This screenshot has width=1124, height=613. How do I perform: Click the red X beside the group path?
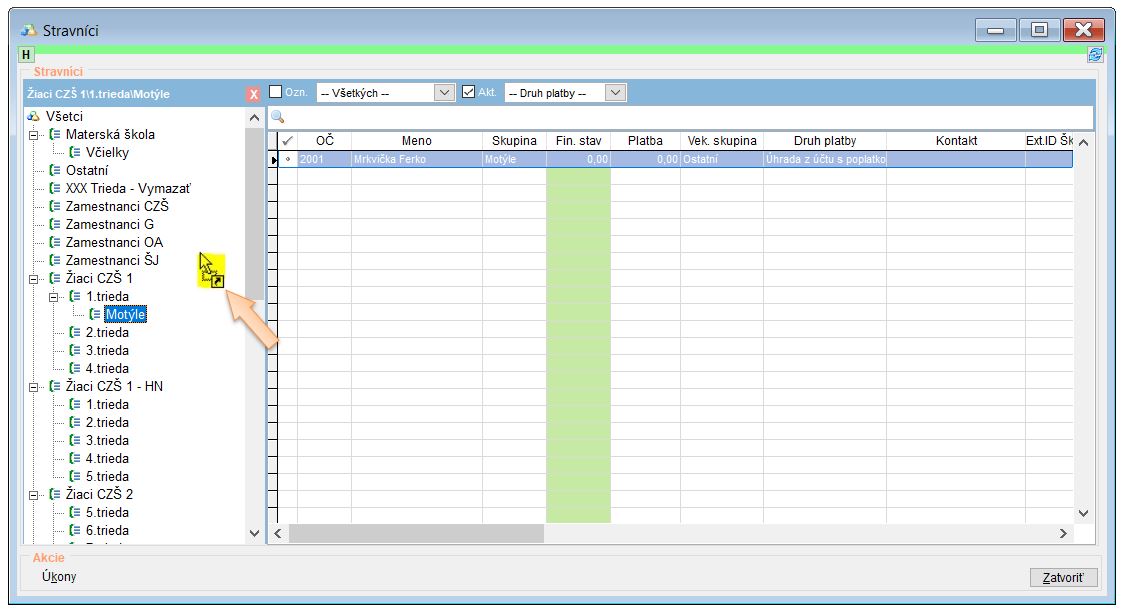(x=254, y=94)
